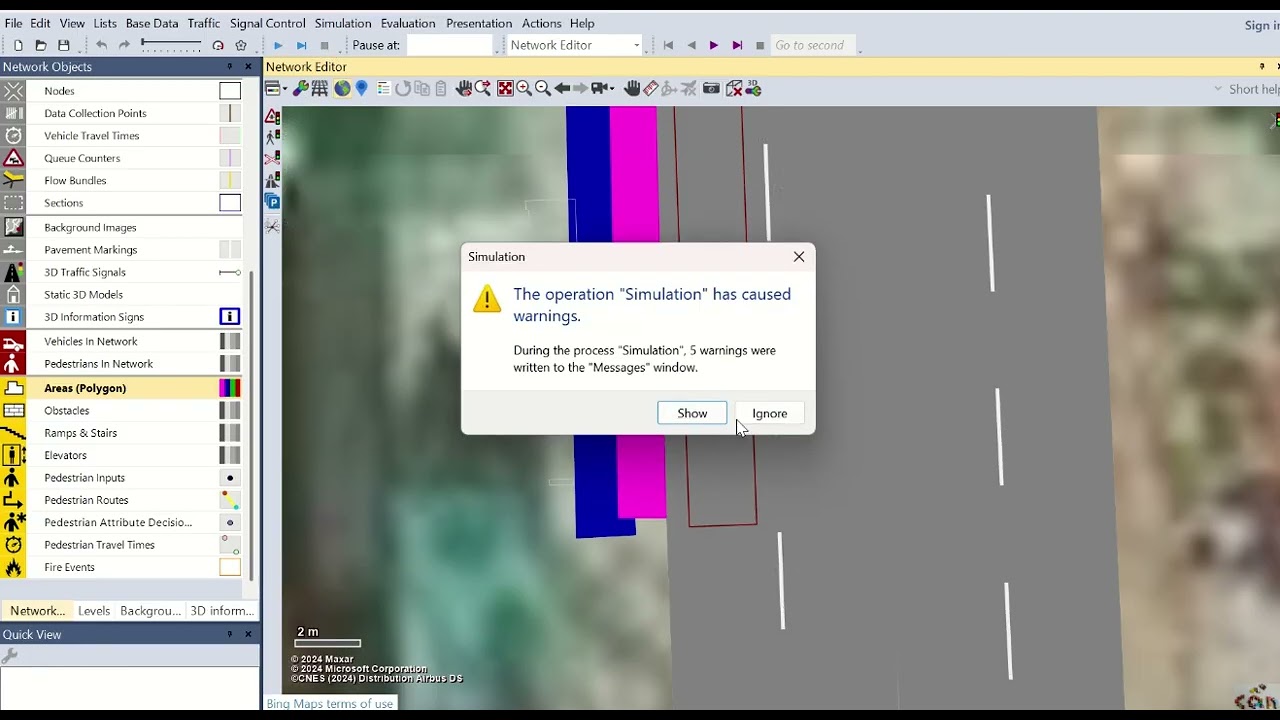Toggle Fire Events visibility icon
Image resolution: width=1280 pixels, height=720 pixels.
click(13, 567)
